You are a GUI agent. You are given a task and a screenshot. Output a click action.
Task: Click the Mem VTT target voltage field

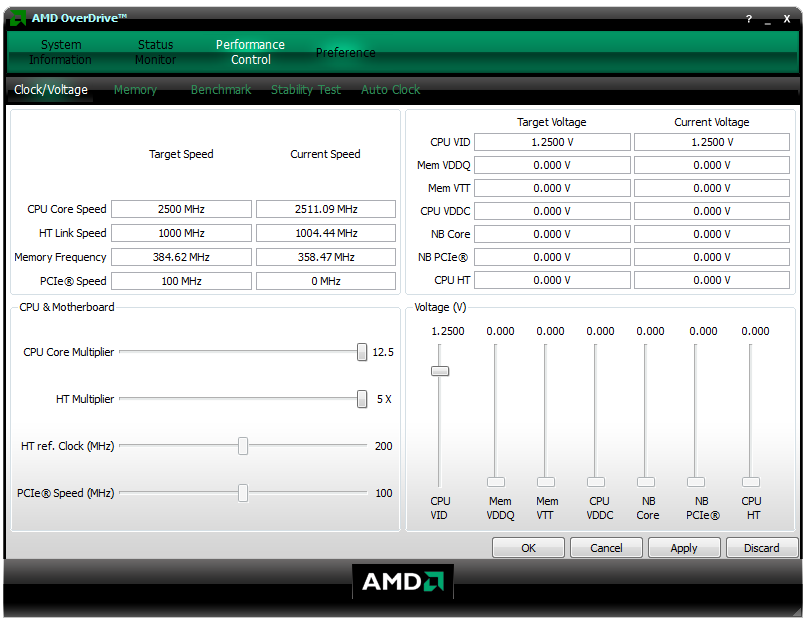[552, 188]
